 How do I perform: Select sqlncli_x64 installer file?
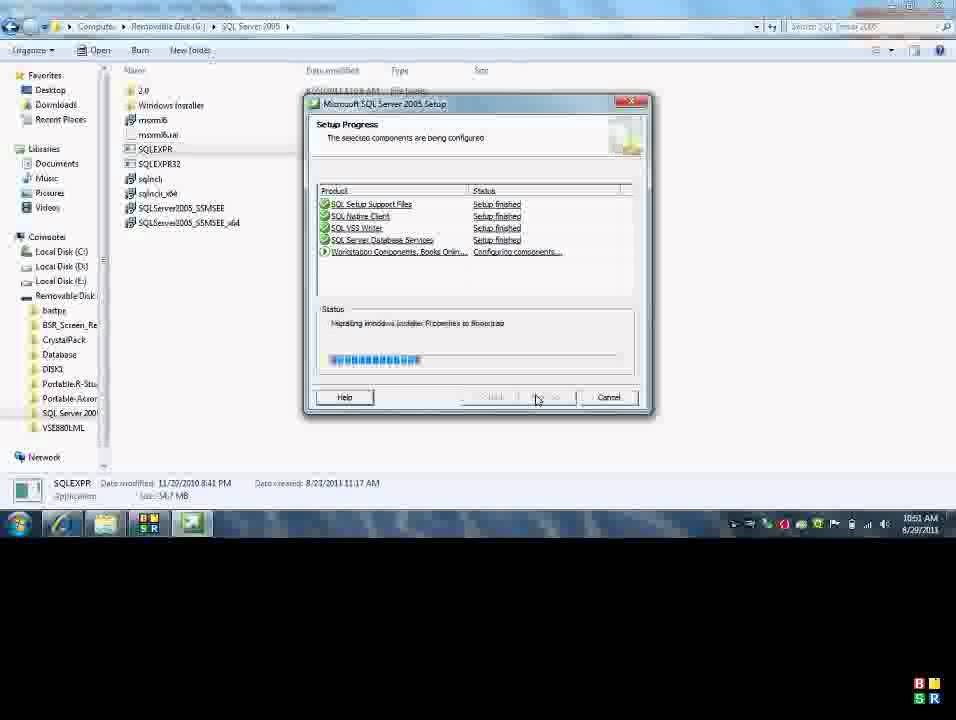click(157, 193)
